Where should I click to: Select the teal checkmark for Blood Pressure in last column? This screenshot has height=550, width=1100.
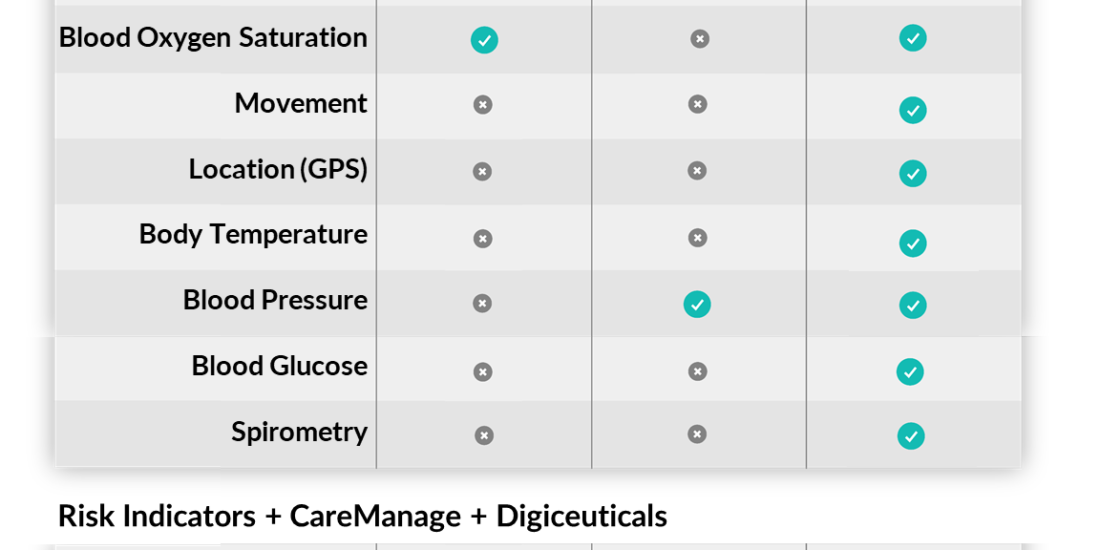point(913,305)
